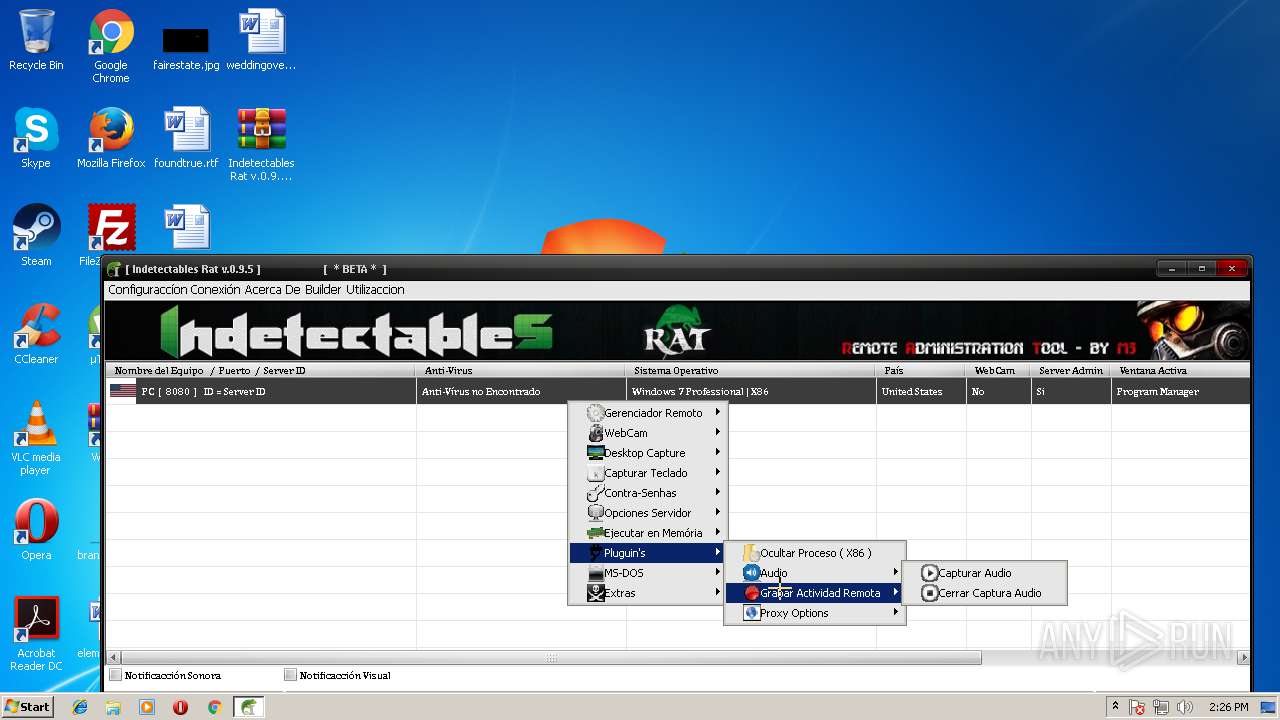The width and height of the screenshot is (1280, 720).
Task: Open the Acerca De menu
Action: (273, 290)
